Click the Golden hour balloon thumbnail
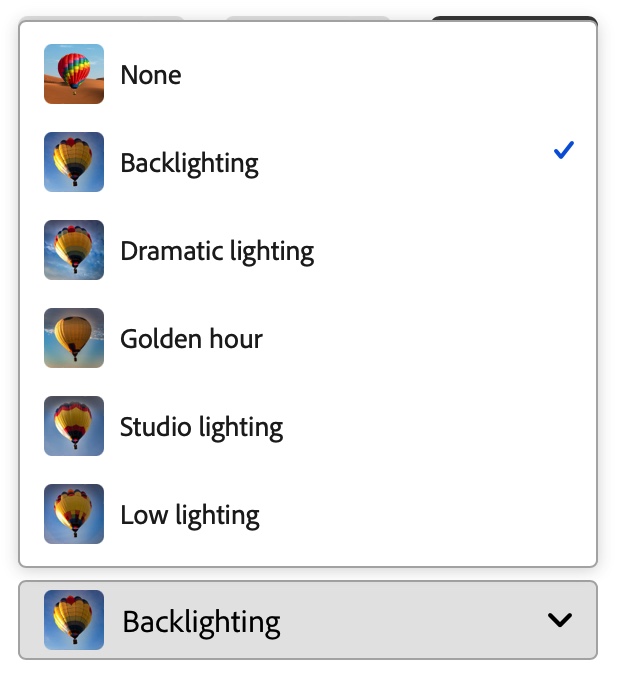Viewport: 618px width, 688px height. click(x=74, y=338)
